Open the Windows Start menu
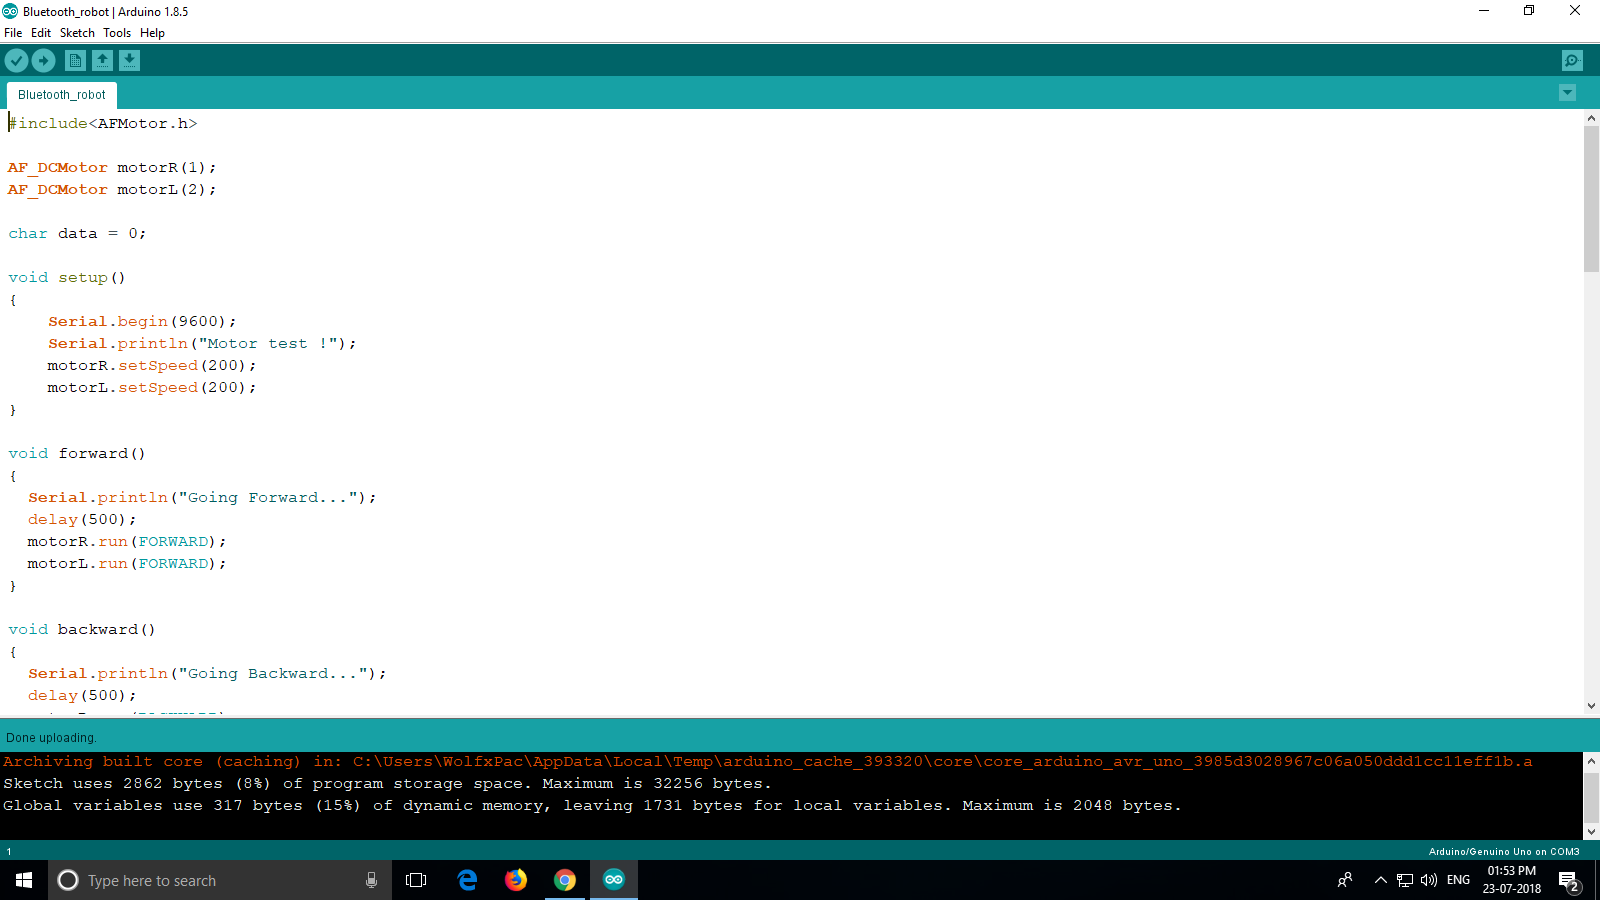 [x=24, y=880]
